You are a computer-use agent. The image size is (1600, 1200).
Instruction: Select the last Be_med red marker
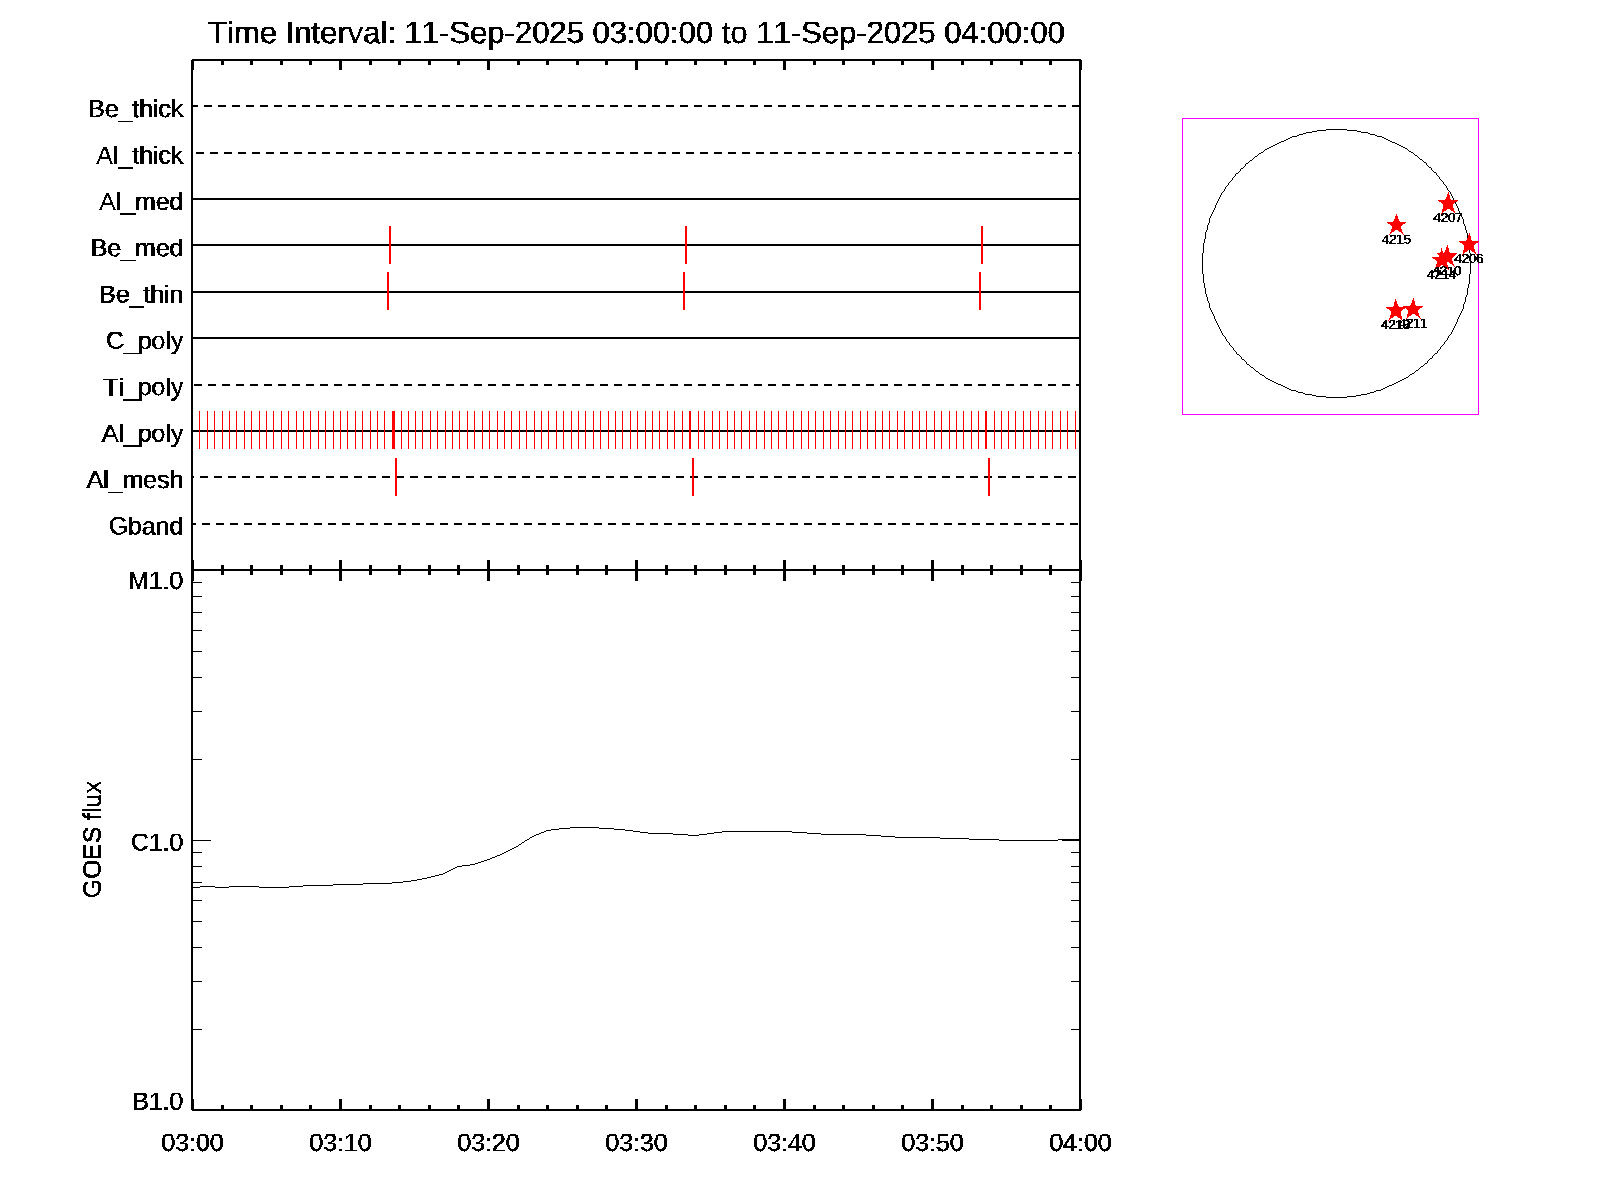pos(982,245)
